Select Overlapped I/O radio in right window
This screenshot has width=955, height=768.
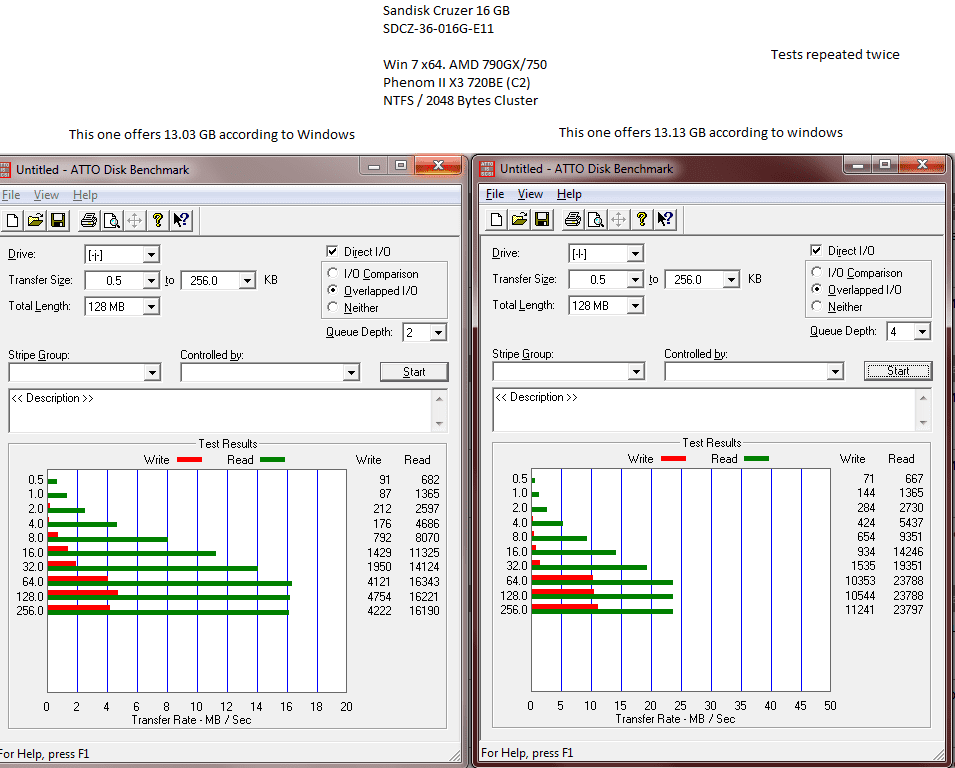817,289
